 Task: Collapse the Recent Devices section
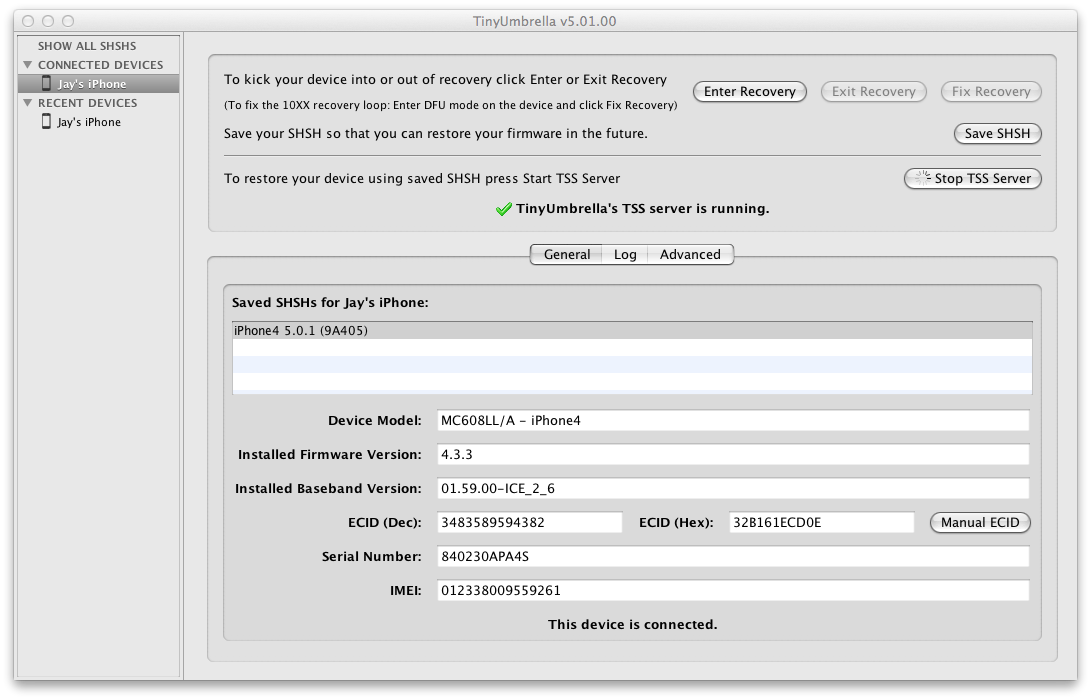28,103
